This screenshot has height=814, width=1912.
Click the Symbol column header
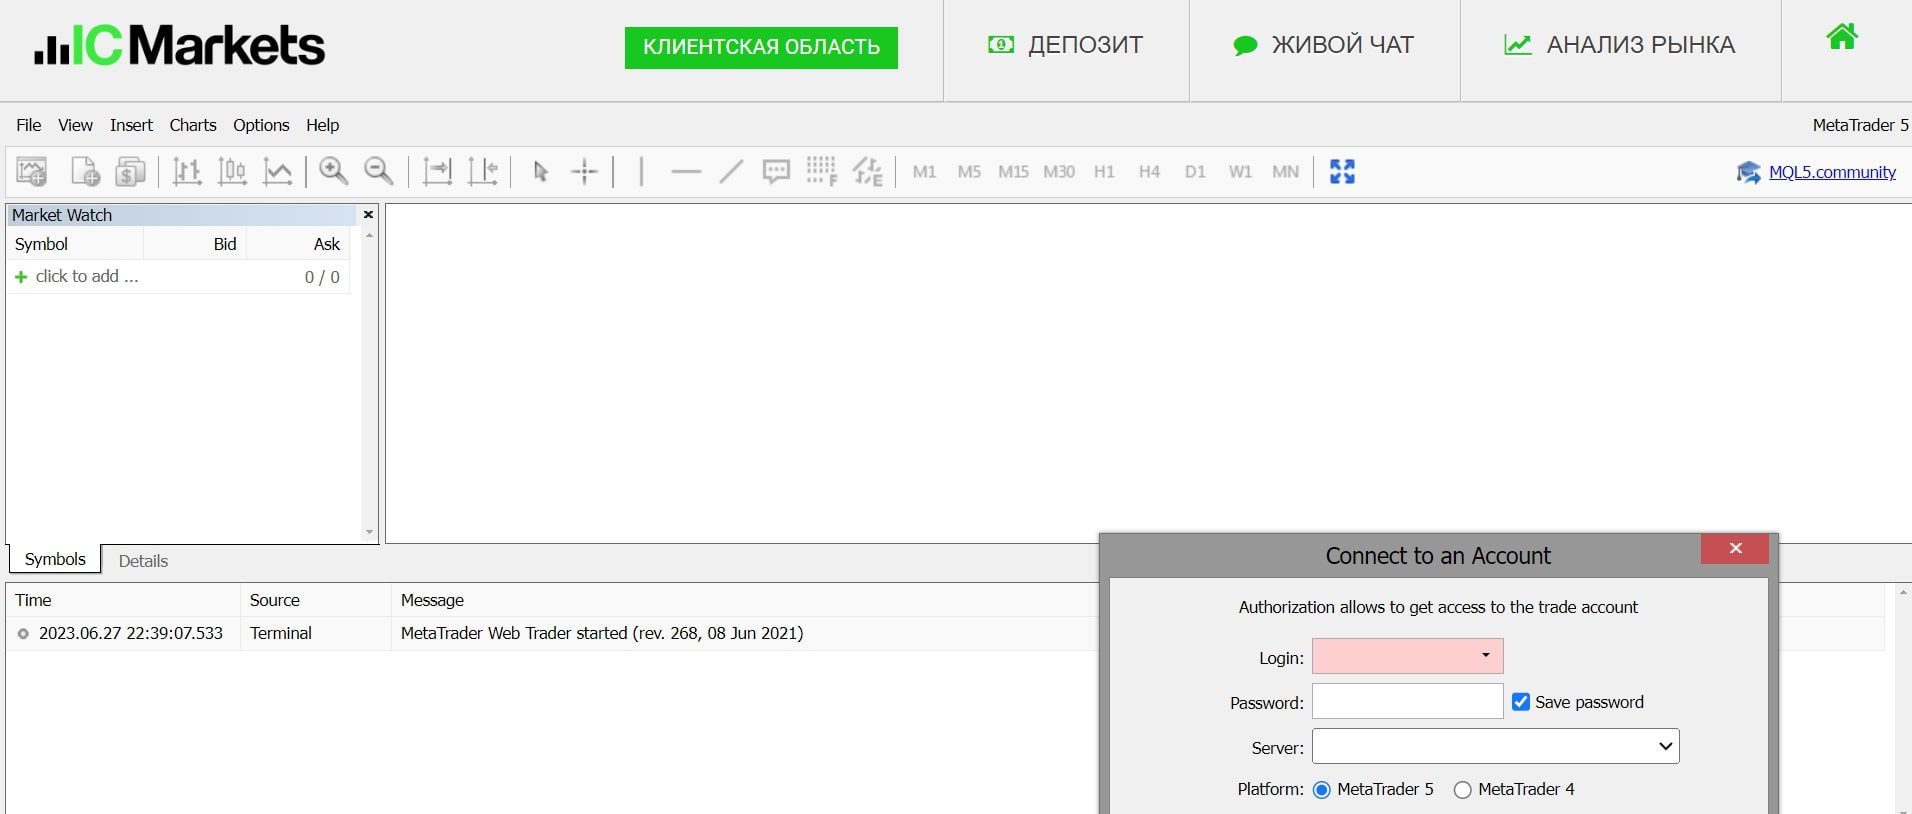pos(75,244)
